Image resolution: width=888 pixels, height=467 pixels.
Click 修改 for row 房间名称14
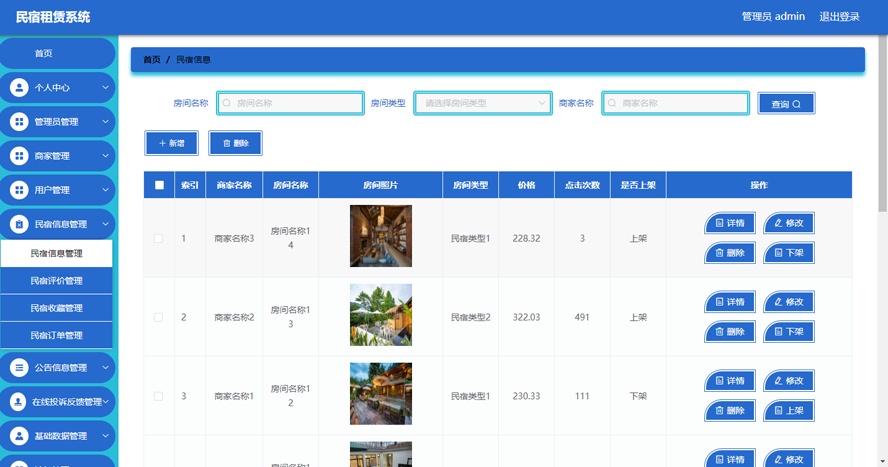[x=789, y=223]
